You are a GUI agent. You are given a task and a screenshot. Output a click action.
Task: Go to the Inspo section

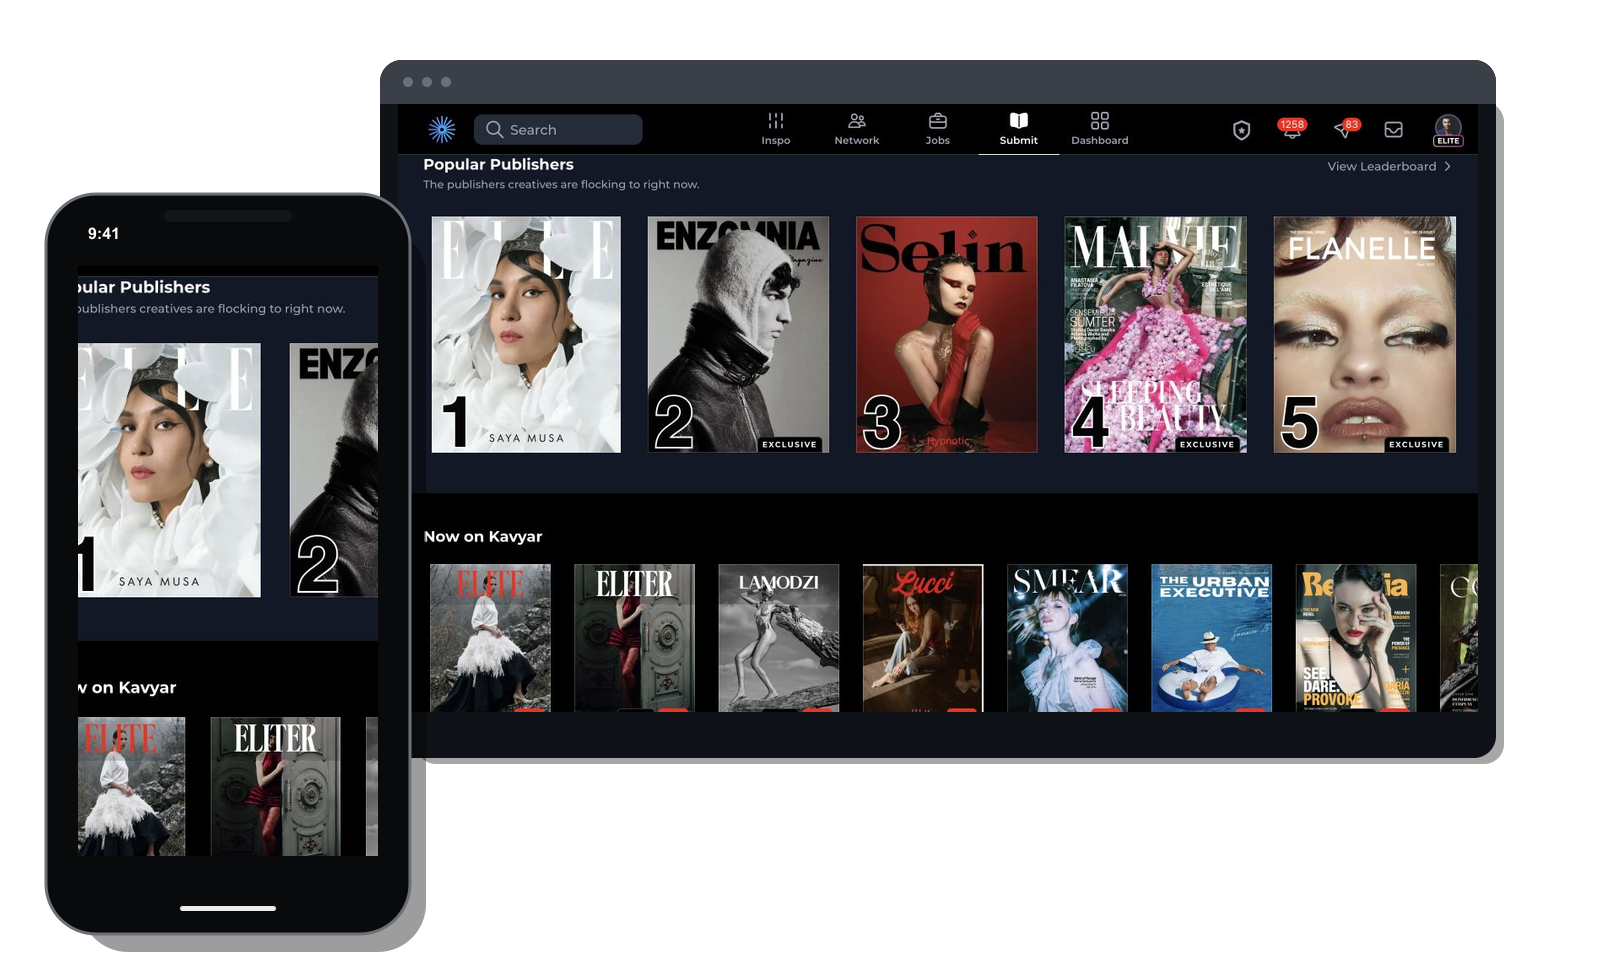(776, 129)
